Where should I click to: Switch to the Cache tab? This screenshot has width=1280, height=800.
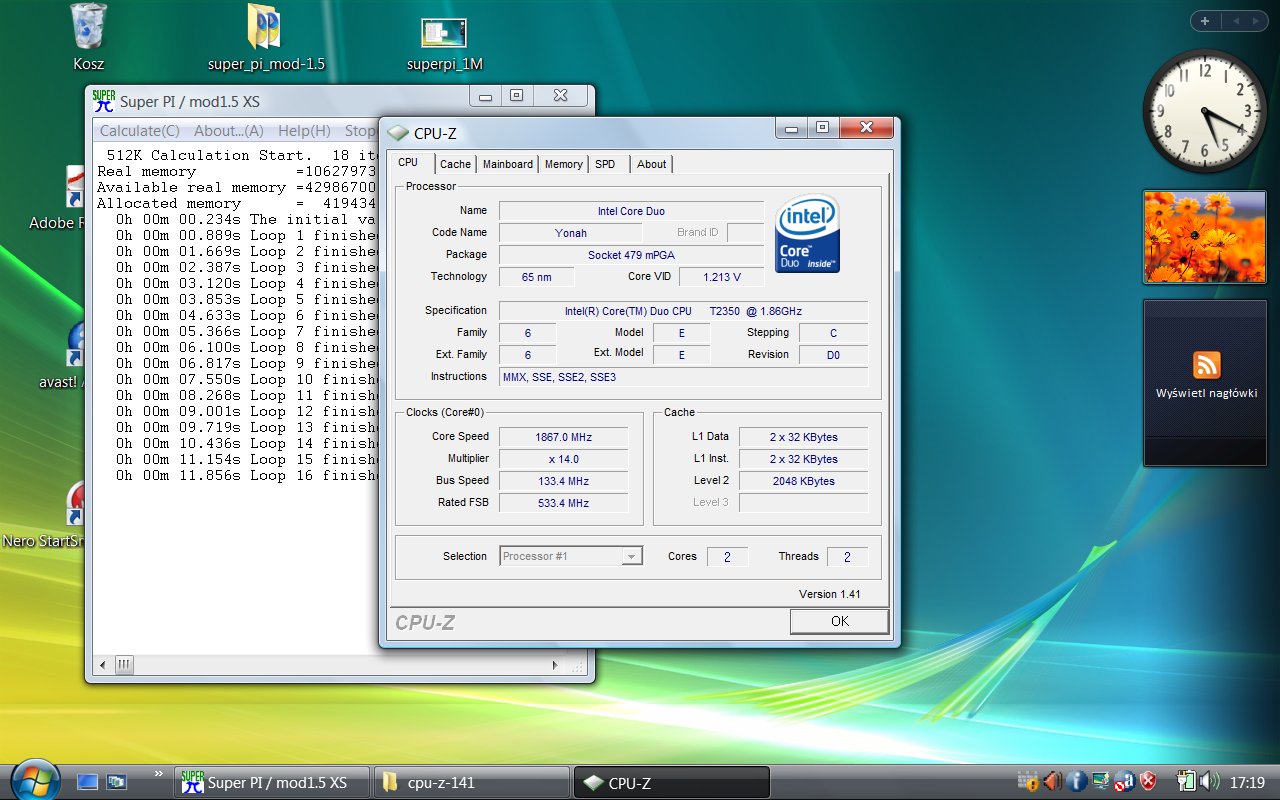(455, 164)
